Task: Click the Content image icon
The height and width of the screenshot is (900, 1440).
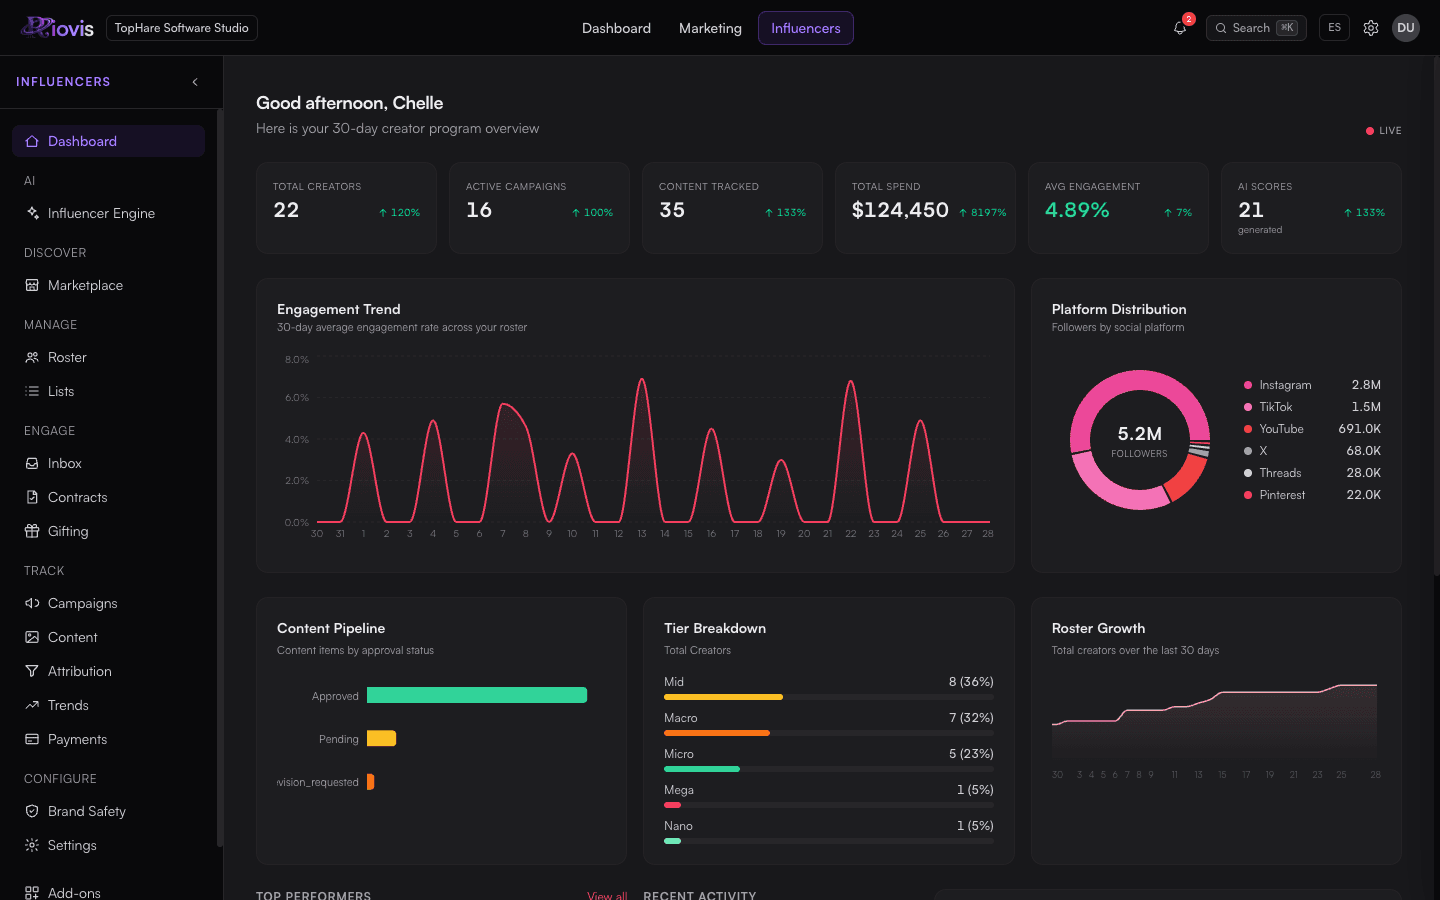Action: click(x=32, y=637)
